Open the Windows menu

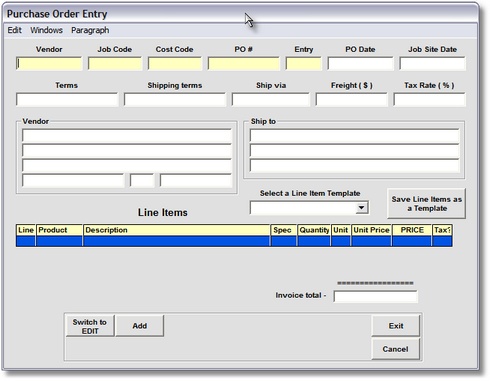click(x=46, y=30)
